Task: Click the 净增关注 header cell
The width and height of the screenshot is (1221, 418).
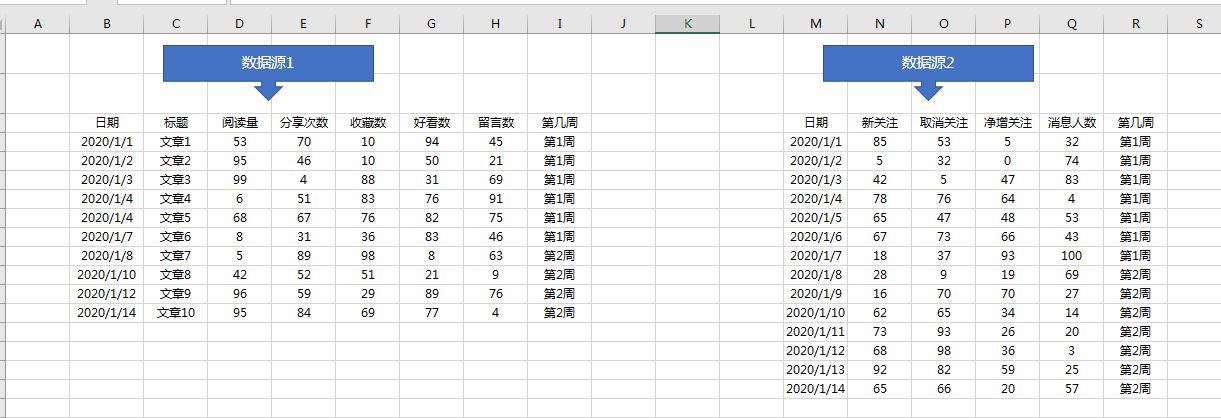Action: point(1007,123)
